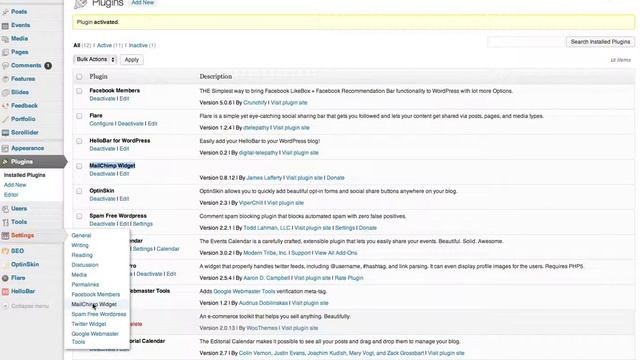Click the Plugins plug icon in sidebar
The image size is (640, 360).
5,162
